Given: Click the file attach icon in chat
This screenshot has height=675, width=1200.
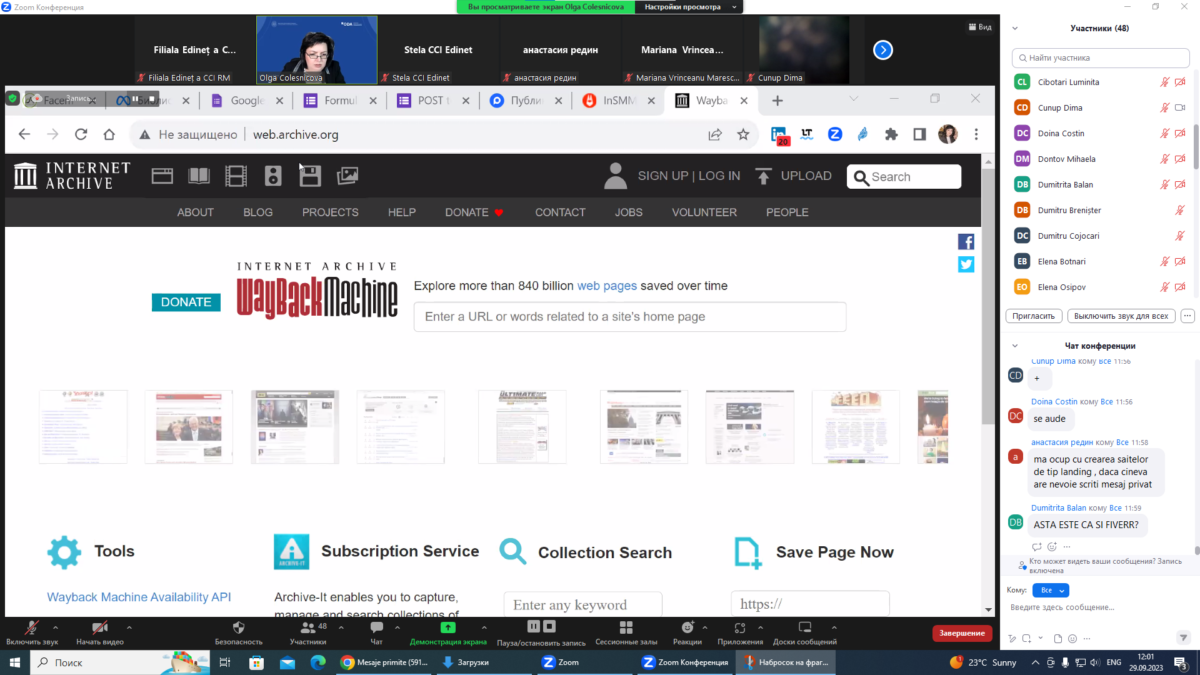Looking at the screenshot, I should 1057,638.
